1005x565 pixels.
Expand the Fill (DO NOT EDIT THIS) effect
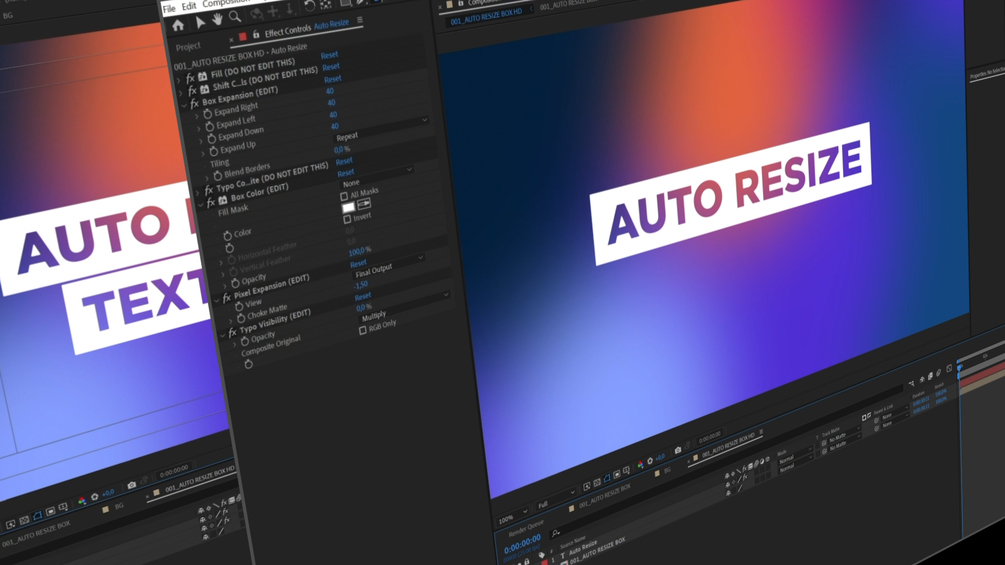(x=179, y=80)
